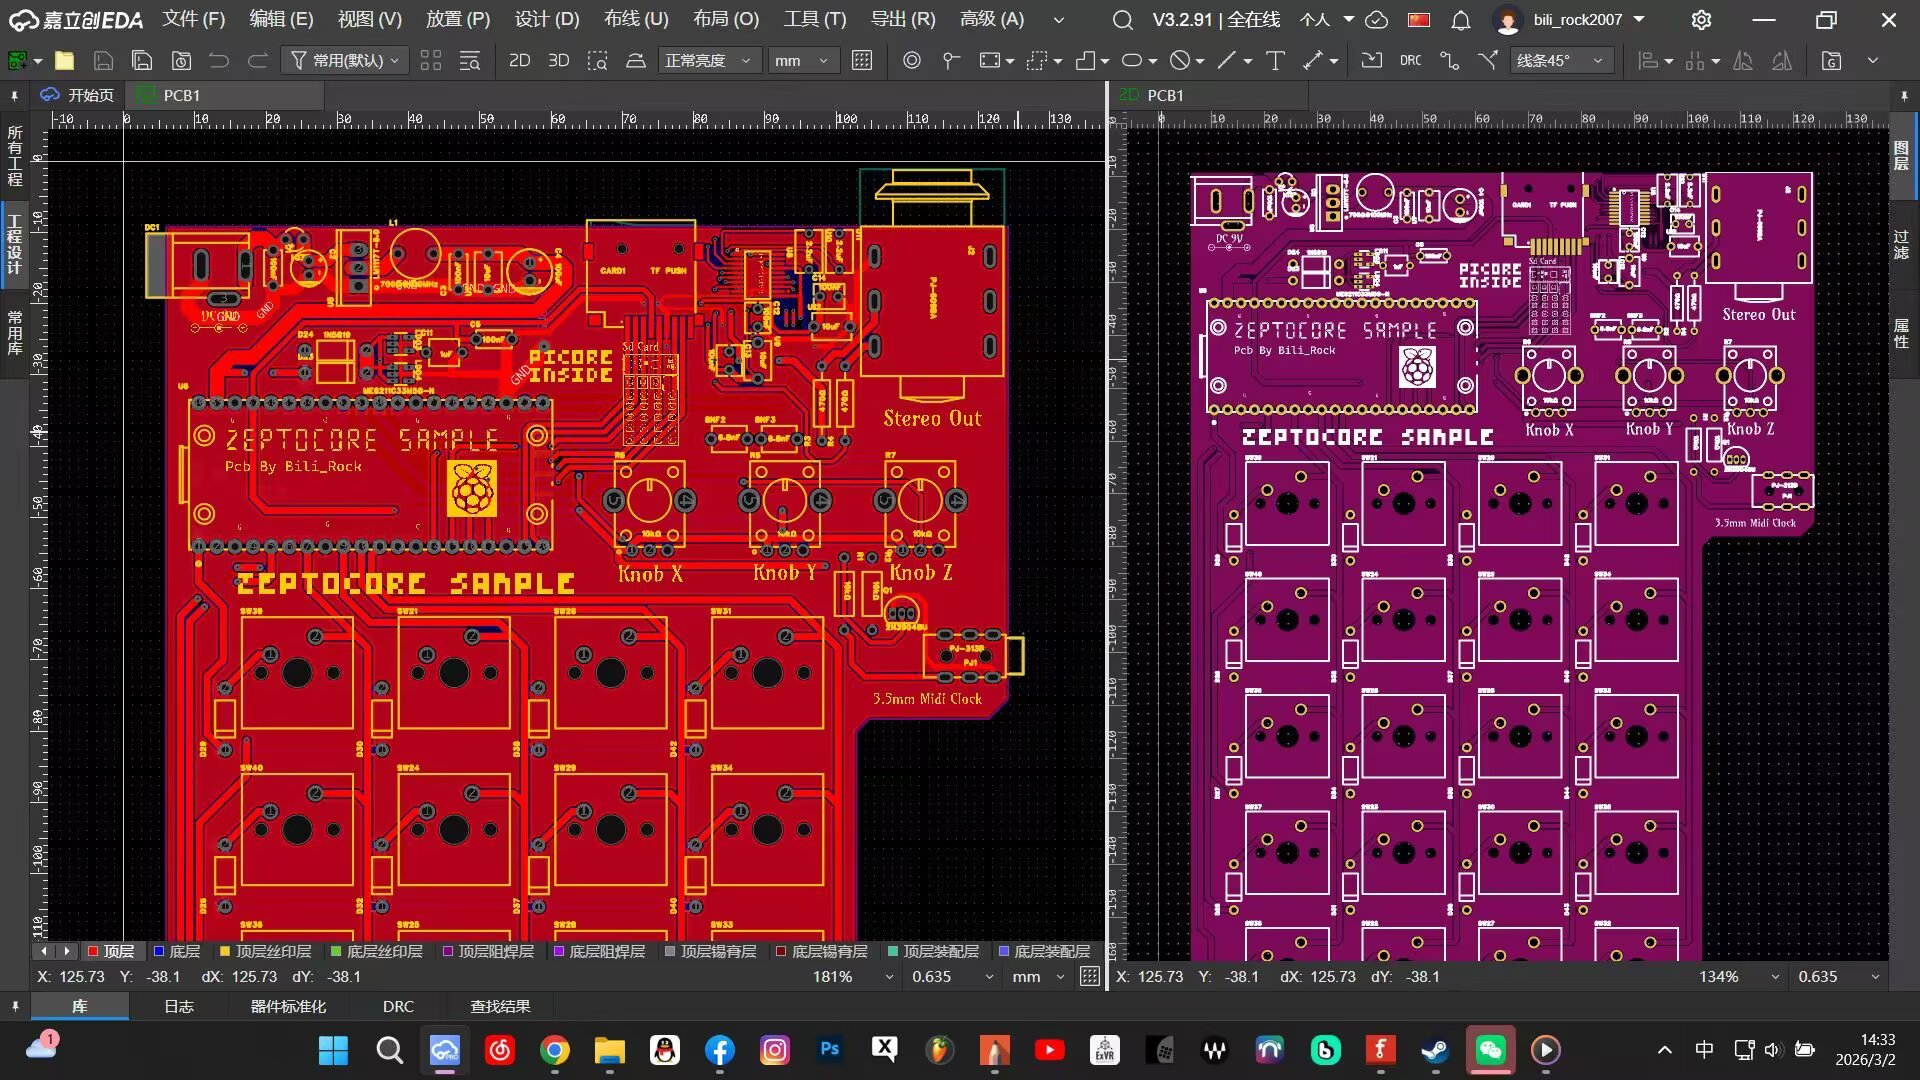Open the 正常亮度 brightness dropdown
This screenshot has width=1920, height=1080.
709,61
